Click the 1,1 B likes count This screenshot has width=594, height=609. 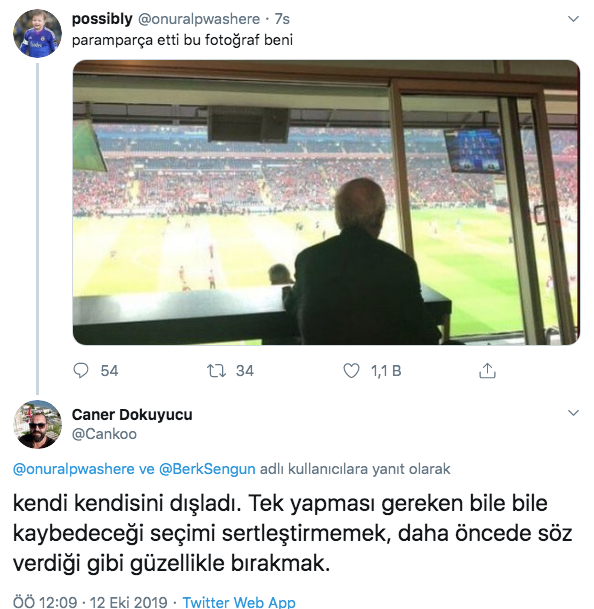[x=386, y=371]
